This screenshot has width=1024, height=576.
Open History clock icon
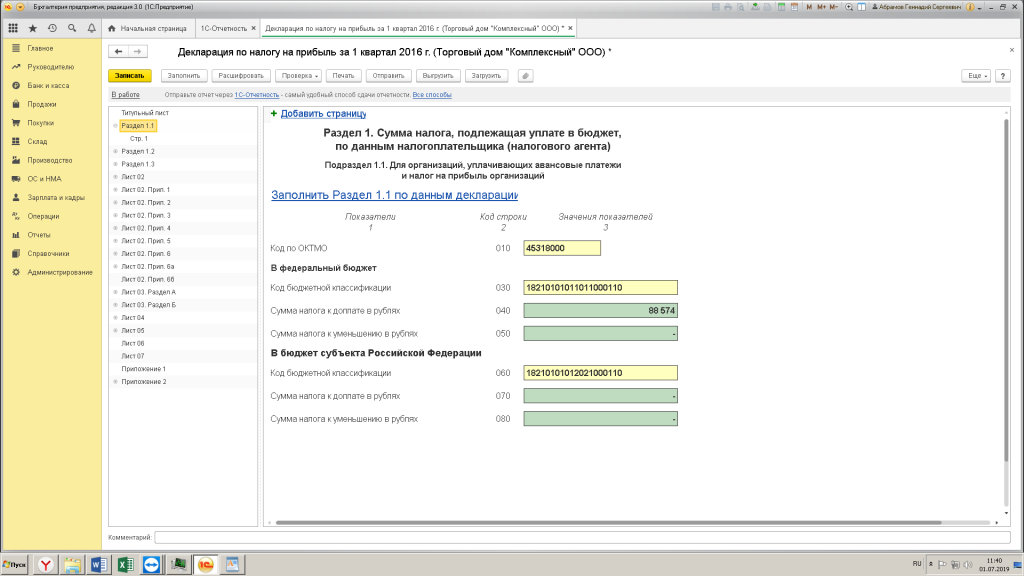(52, 28)
